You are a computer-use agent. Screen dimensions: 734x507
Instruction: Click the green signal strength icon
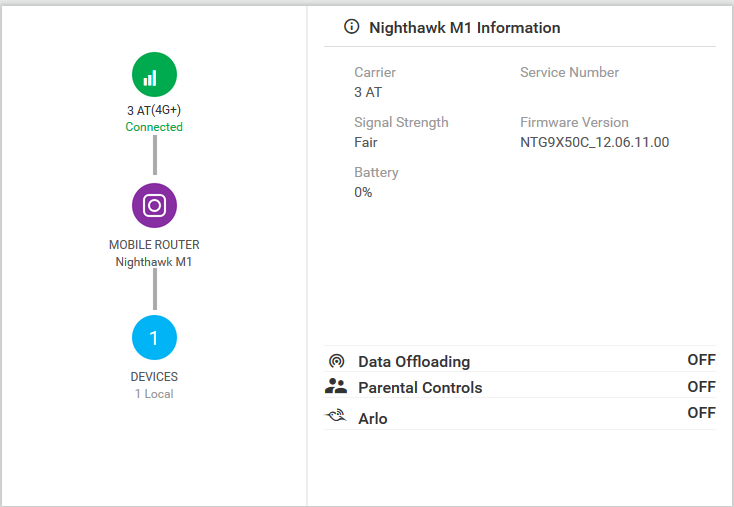pyautogui.click(x=154, y=74)
